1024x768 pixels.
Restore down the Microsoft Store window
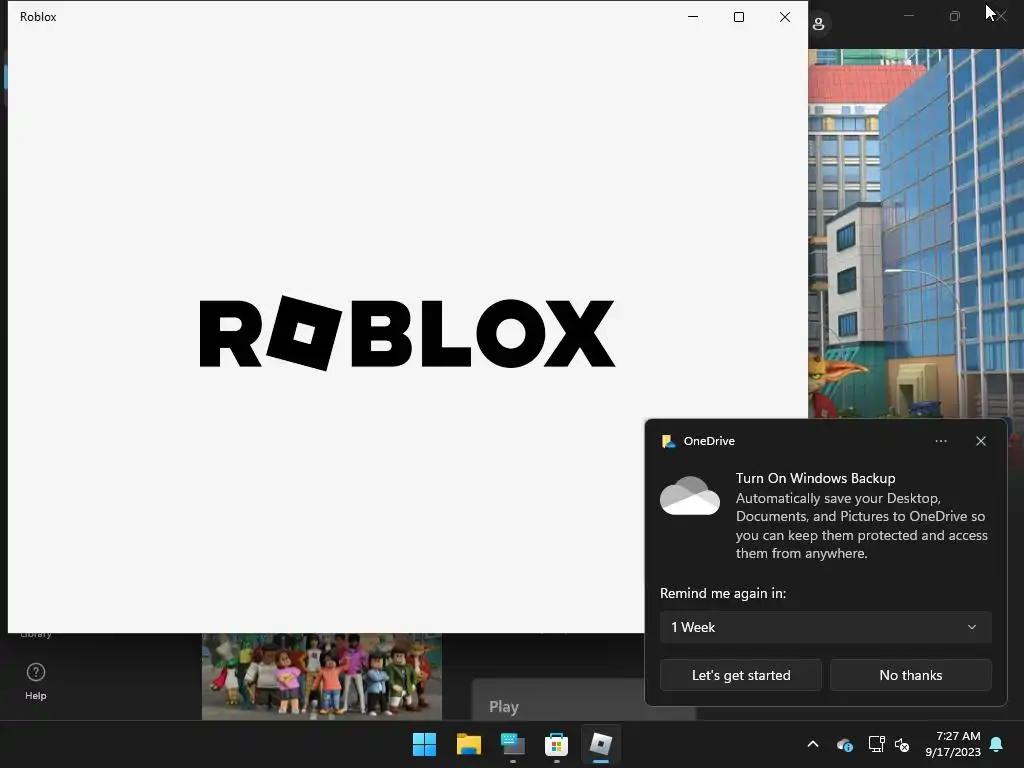[x=955, y=16]
